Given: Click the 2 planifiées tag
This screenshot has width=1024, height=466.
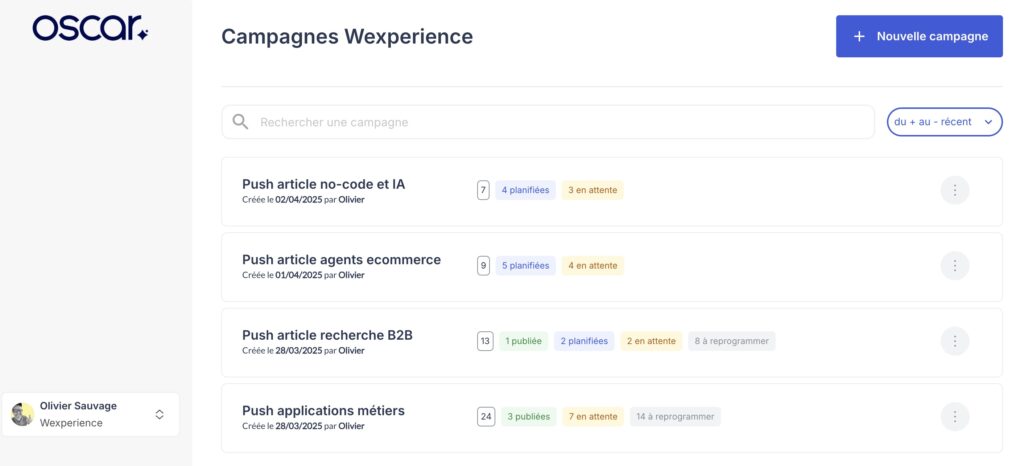Looking at the screenshot, I should click(584, 341).
